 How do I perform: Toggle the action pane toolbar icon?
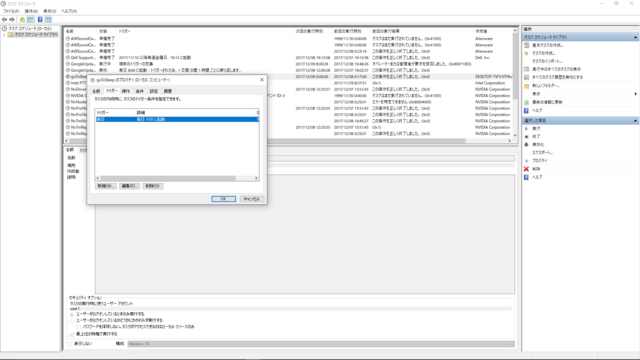(x=48, y=20)
